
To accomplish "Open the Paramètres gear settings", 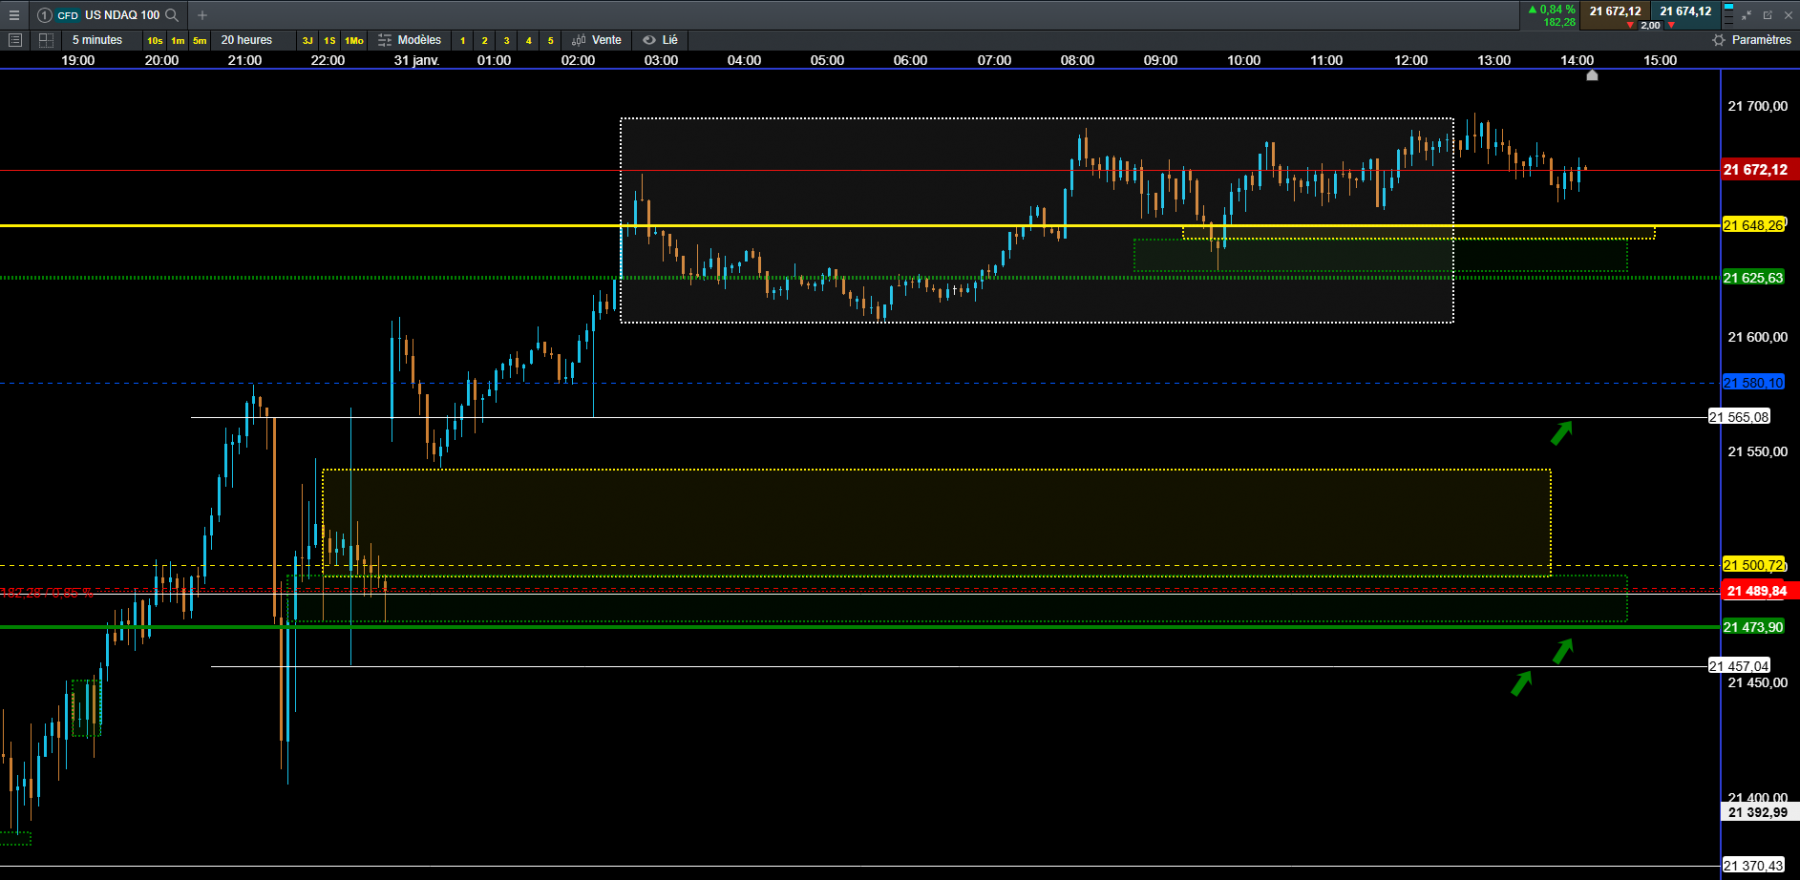I will (1751, 40).
